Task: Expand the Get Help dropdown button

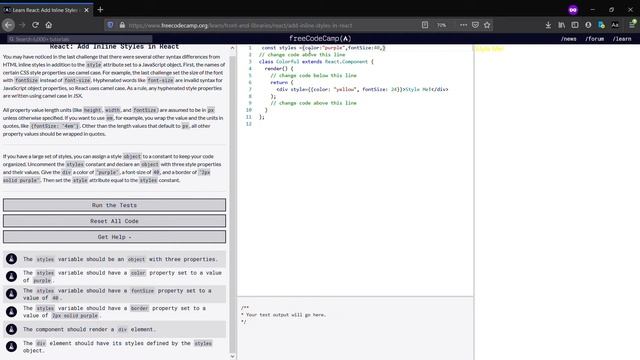Action: [x=114, y=237]
